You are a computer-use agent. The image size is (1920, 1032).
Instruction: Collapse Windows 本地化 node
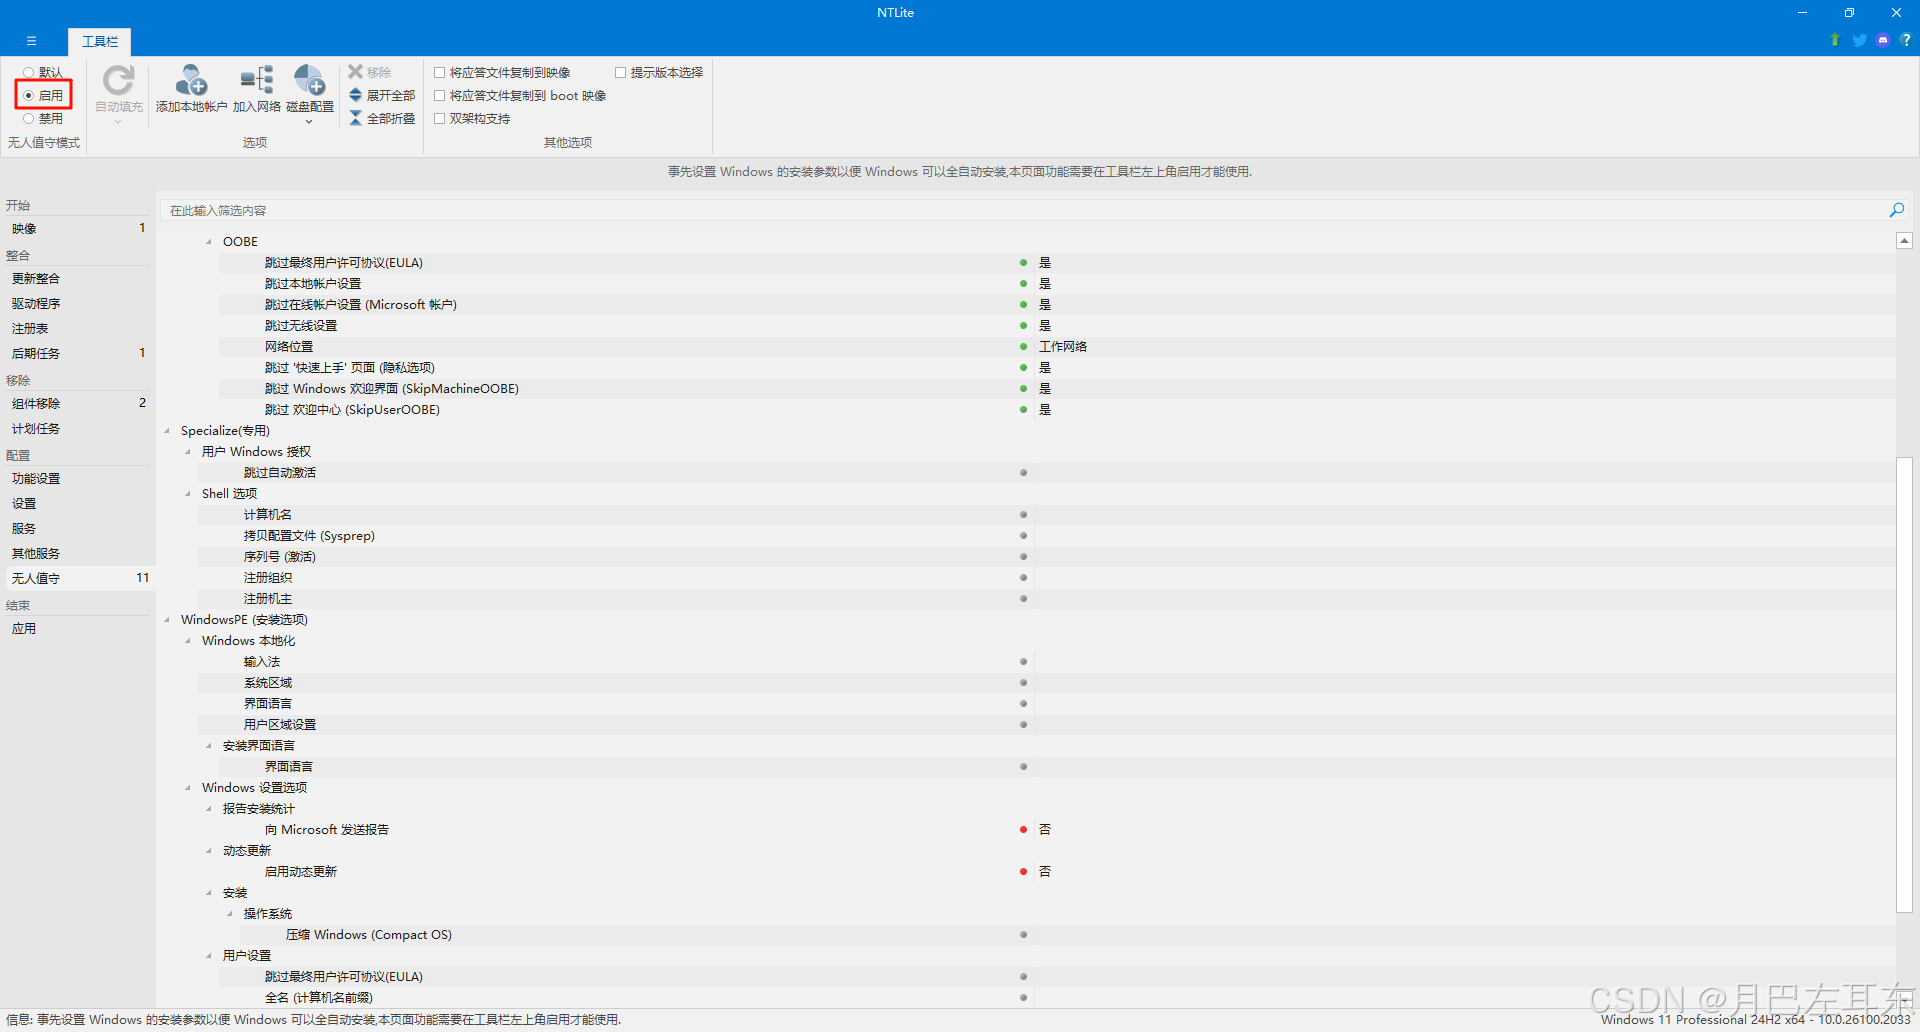click(x=188, y=641)
